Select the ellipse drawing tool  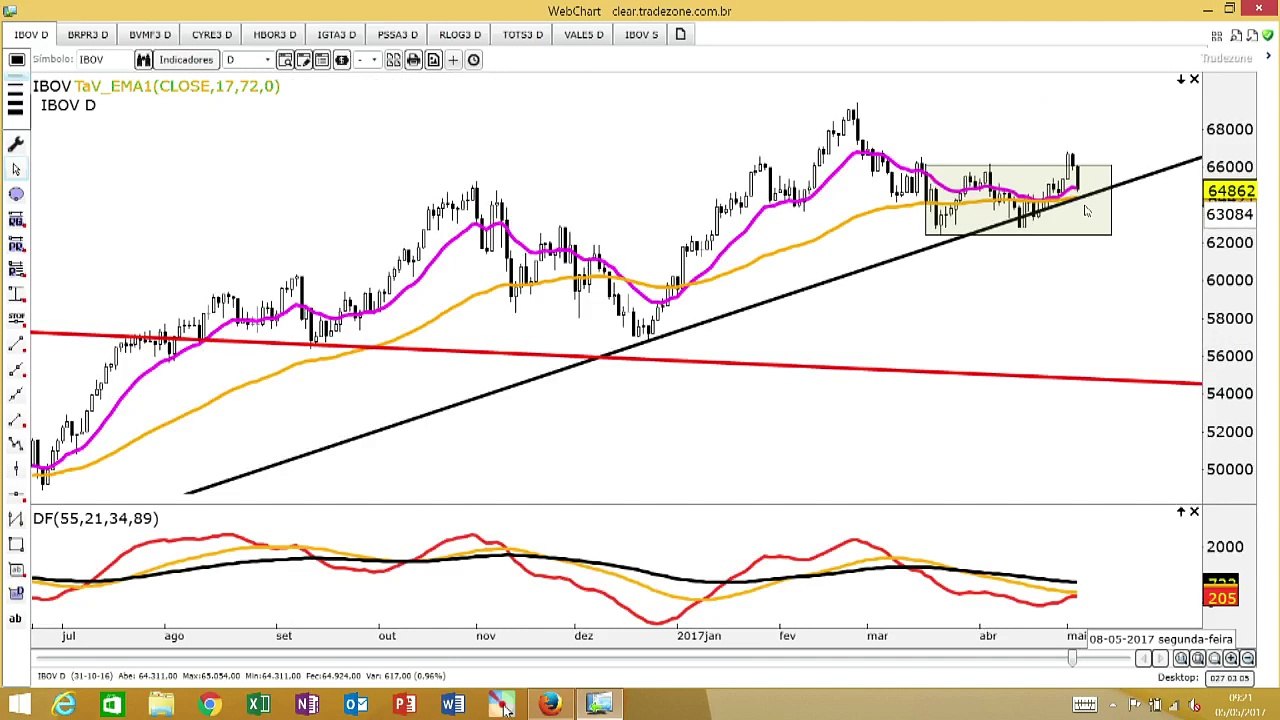(x=16, y=195)
